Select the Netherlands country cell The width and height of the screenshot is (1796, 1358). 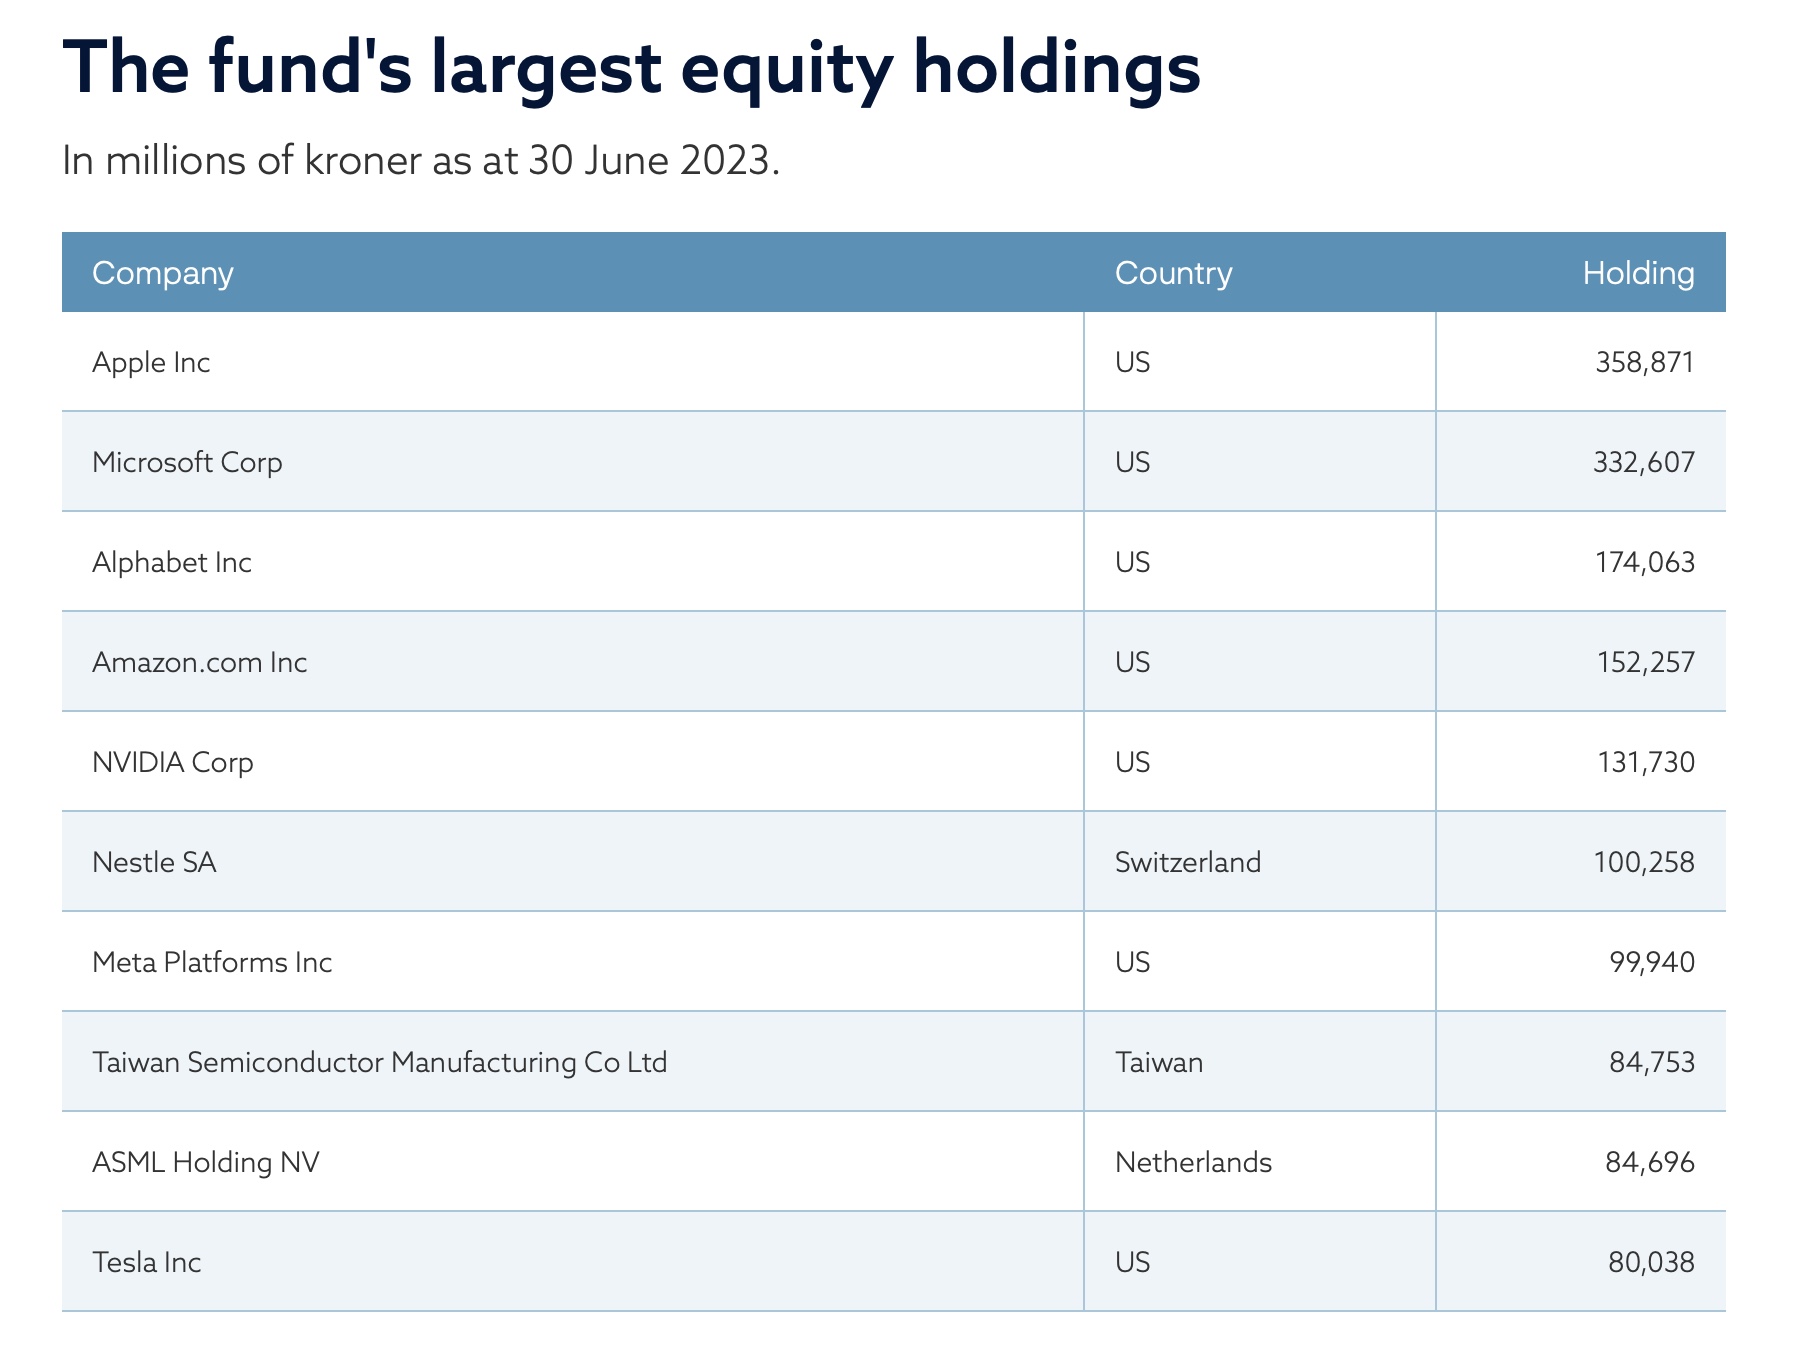point(1193,1162)
